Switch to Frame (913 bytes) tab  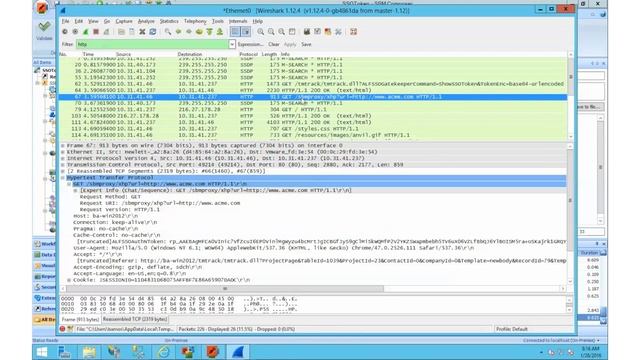(x=80, y=320)
